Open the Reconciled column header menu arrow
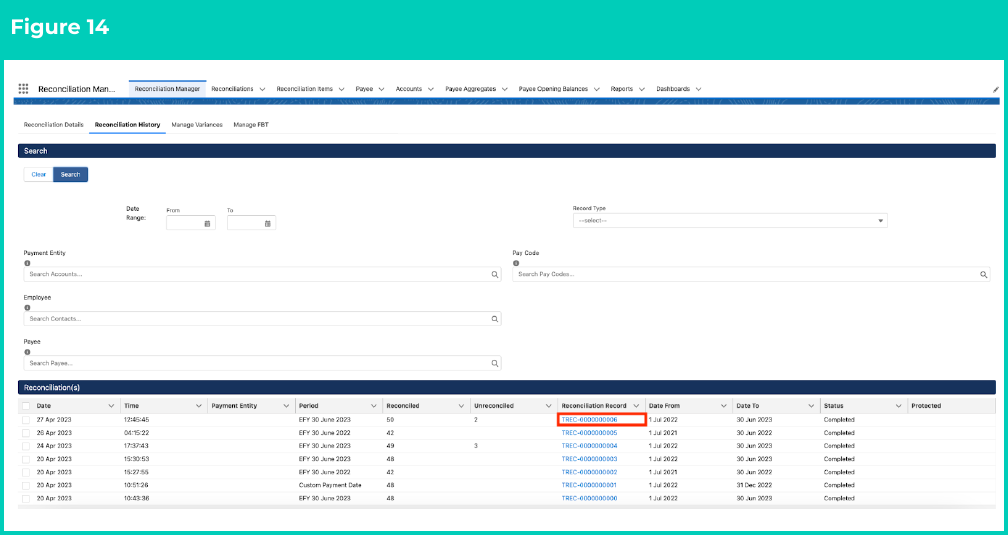The image size is (1008, 535). click(x=461, y=406)
